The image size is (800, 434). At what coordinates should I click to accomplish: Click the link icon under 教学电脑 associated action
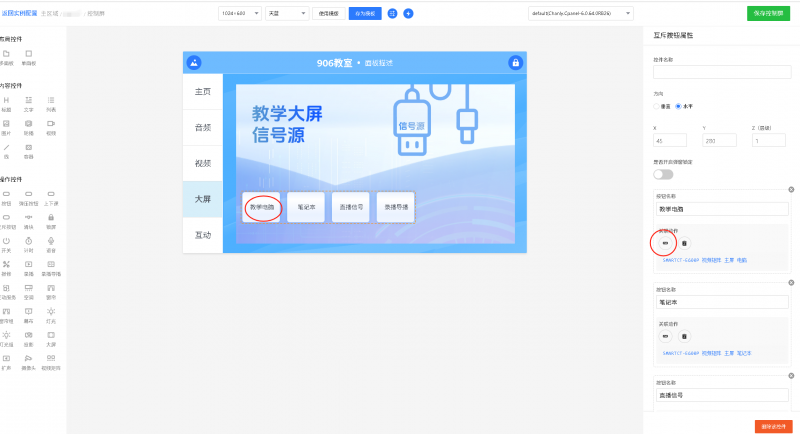pos(666,243)
